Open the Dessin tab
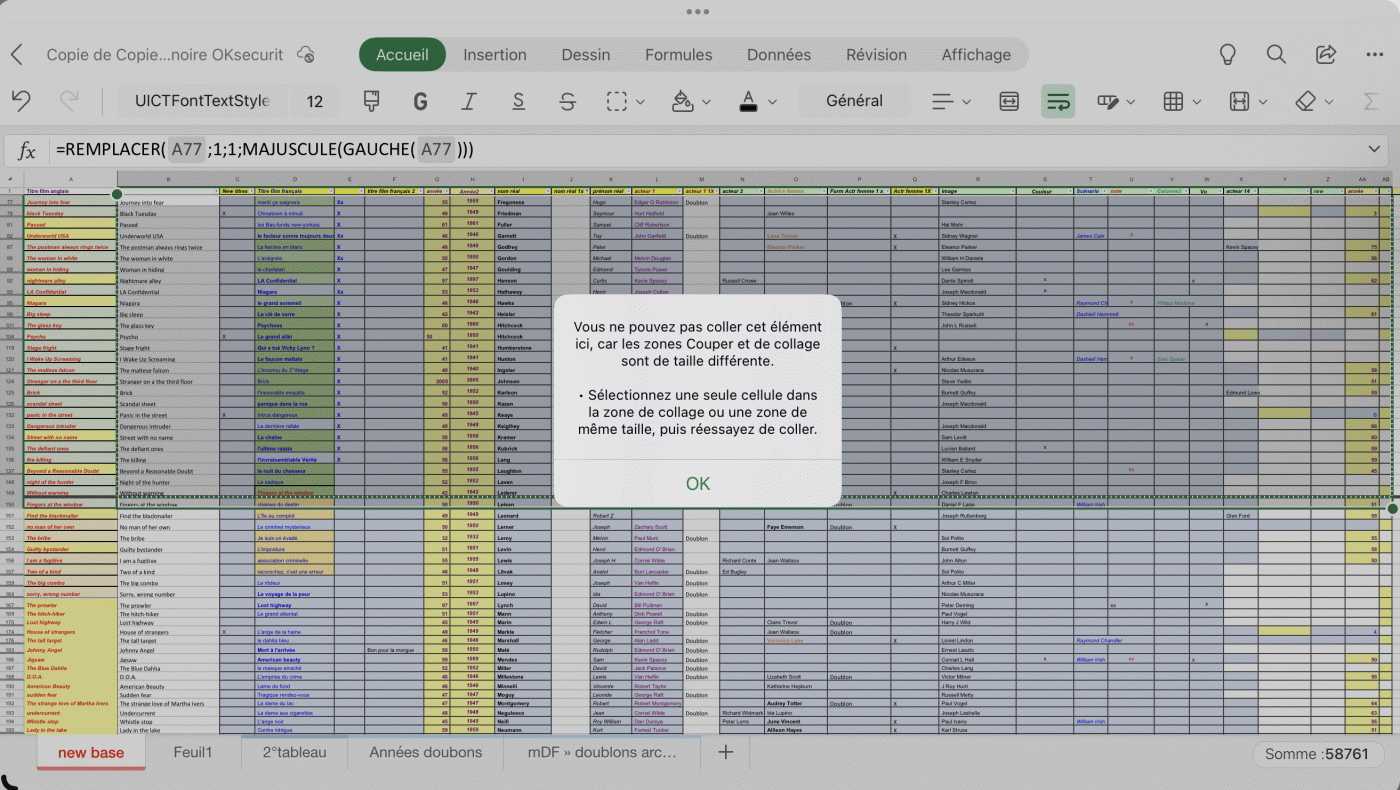Viewport: 1400px width, 790px height. 586,55
